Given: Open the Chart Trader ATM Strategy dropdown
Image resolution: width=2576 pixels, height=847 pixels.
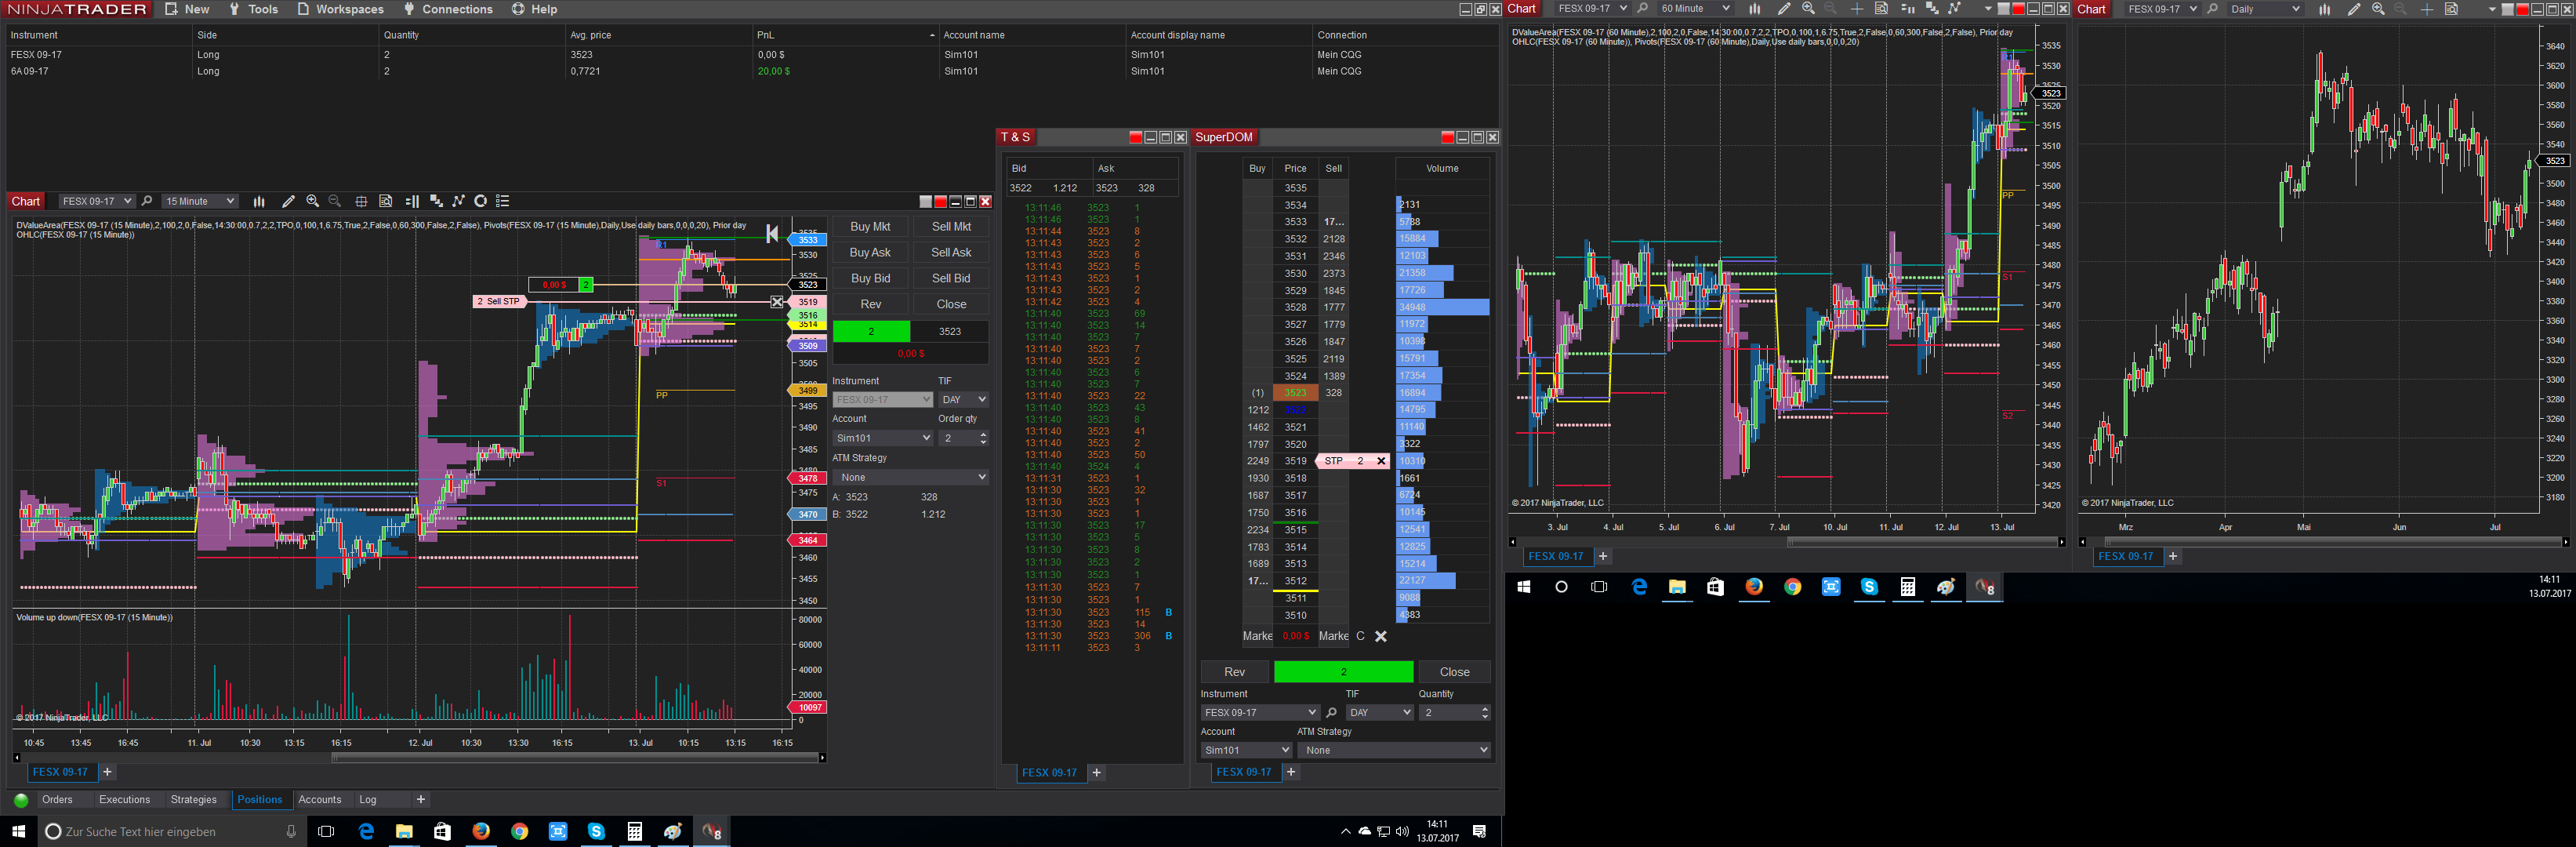Looking at the screenshot, I should click(910, 477).
